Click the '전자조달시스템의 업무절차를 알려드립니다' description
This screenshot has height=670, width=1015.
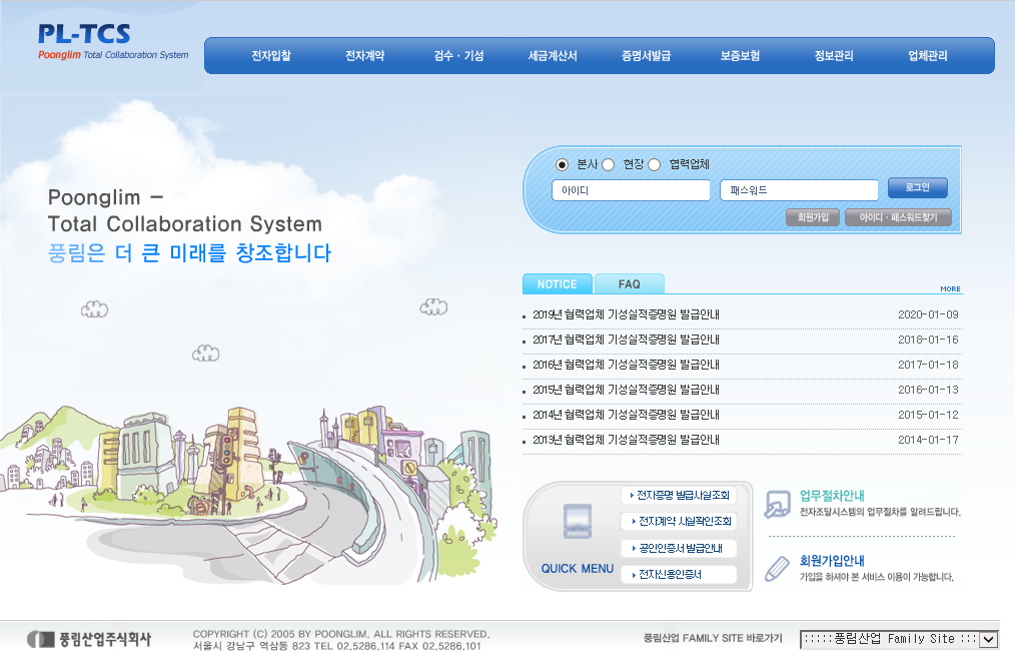880,512
